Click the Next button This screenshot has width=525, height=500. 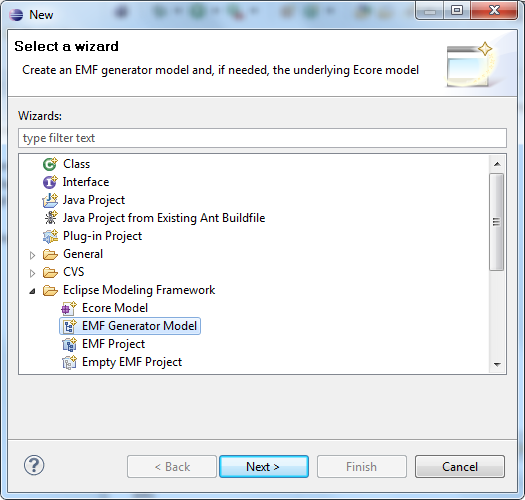pos(264,467)
